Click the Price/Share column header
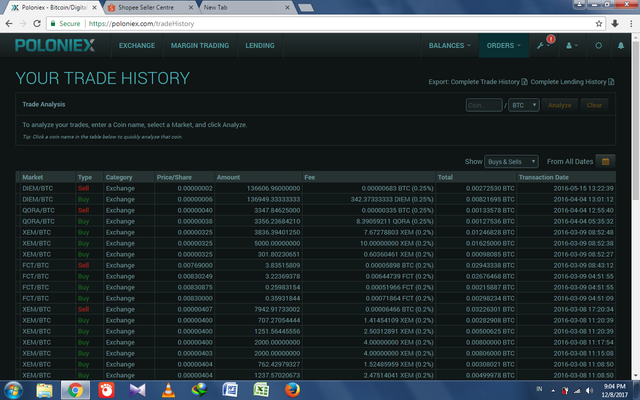Viewport: 640px width, 400px height. coord(174,177)
